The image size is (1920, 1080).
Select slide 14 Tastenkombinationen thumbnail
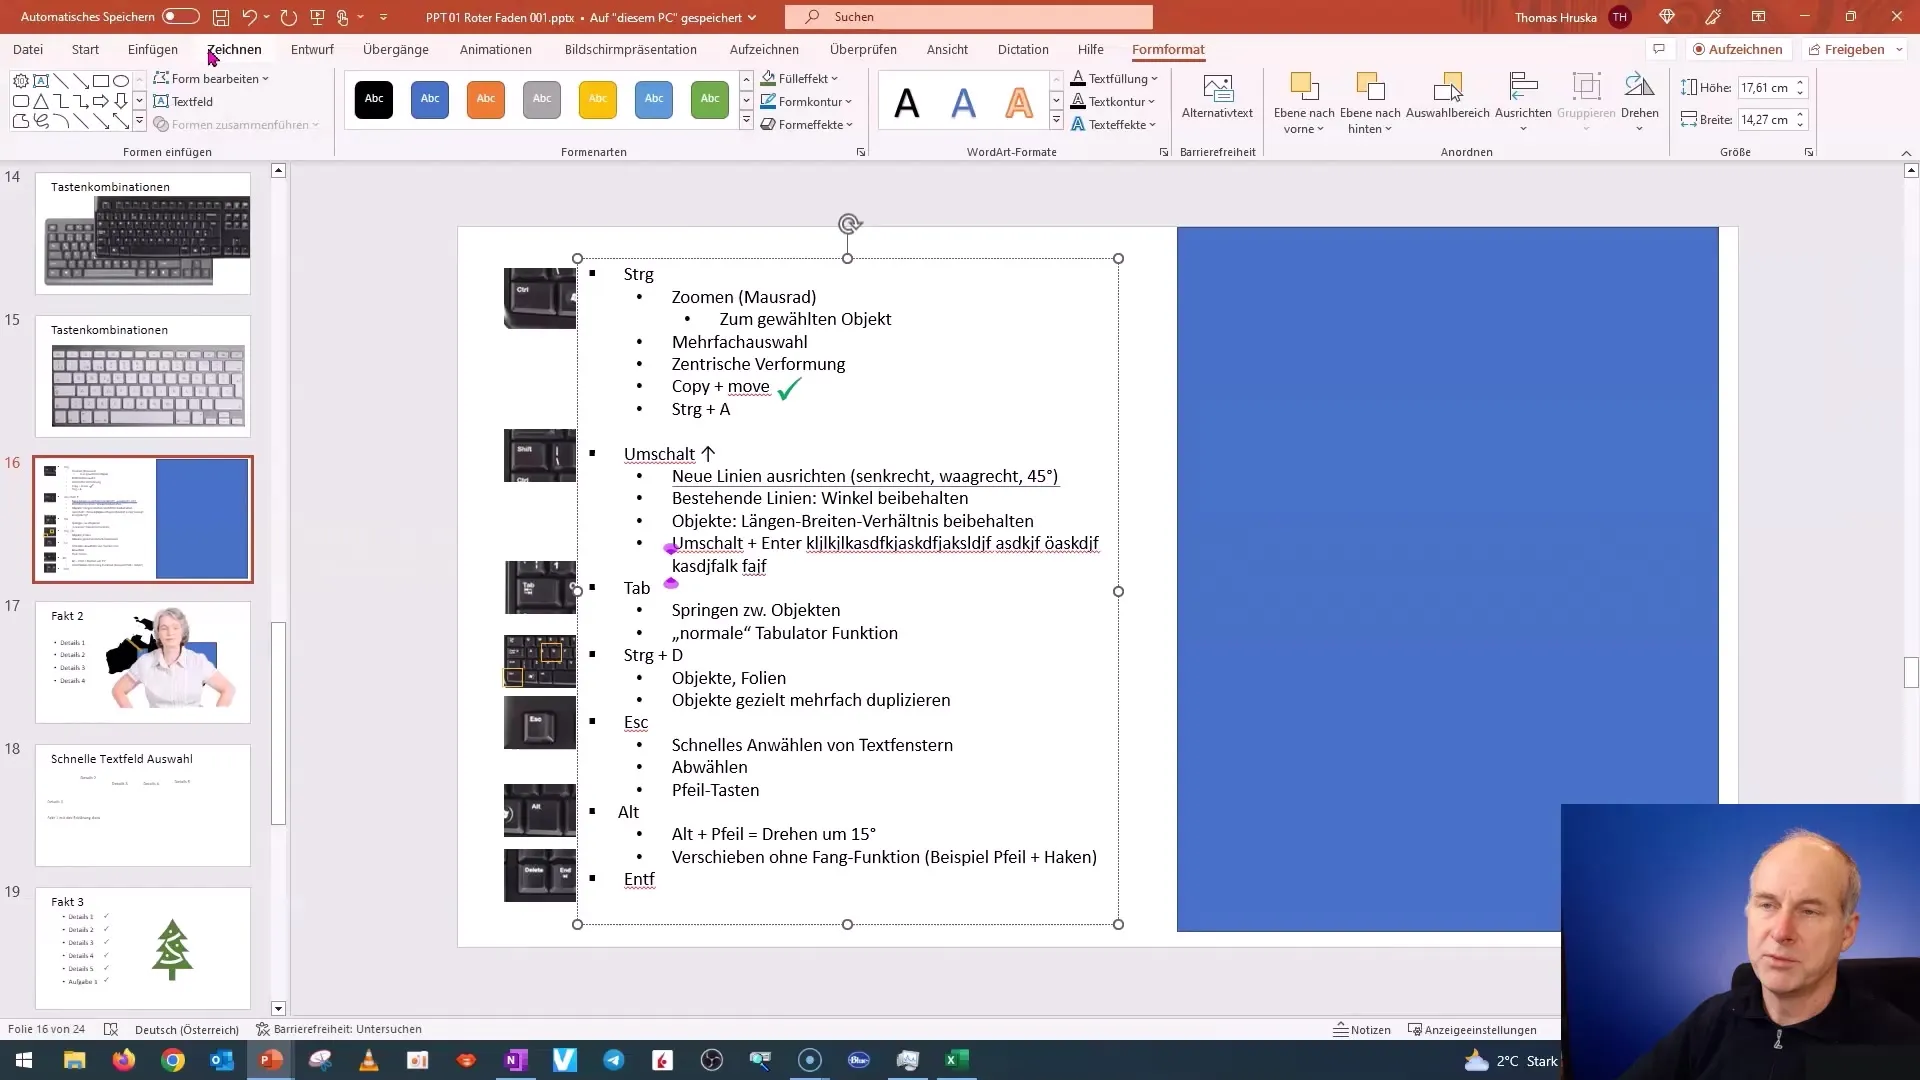(x=143, y=233)
